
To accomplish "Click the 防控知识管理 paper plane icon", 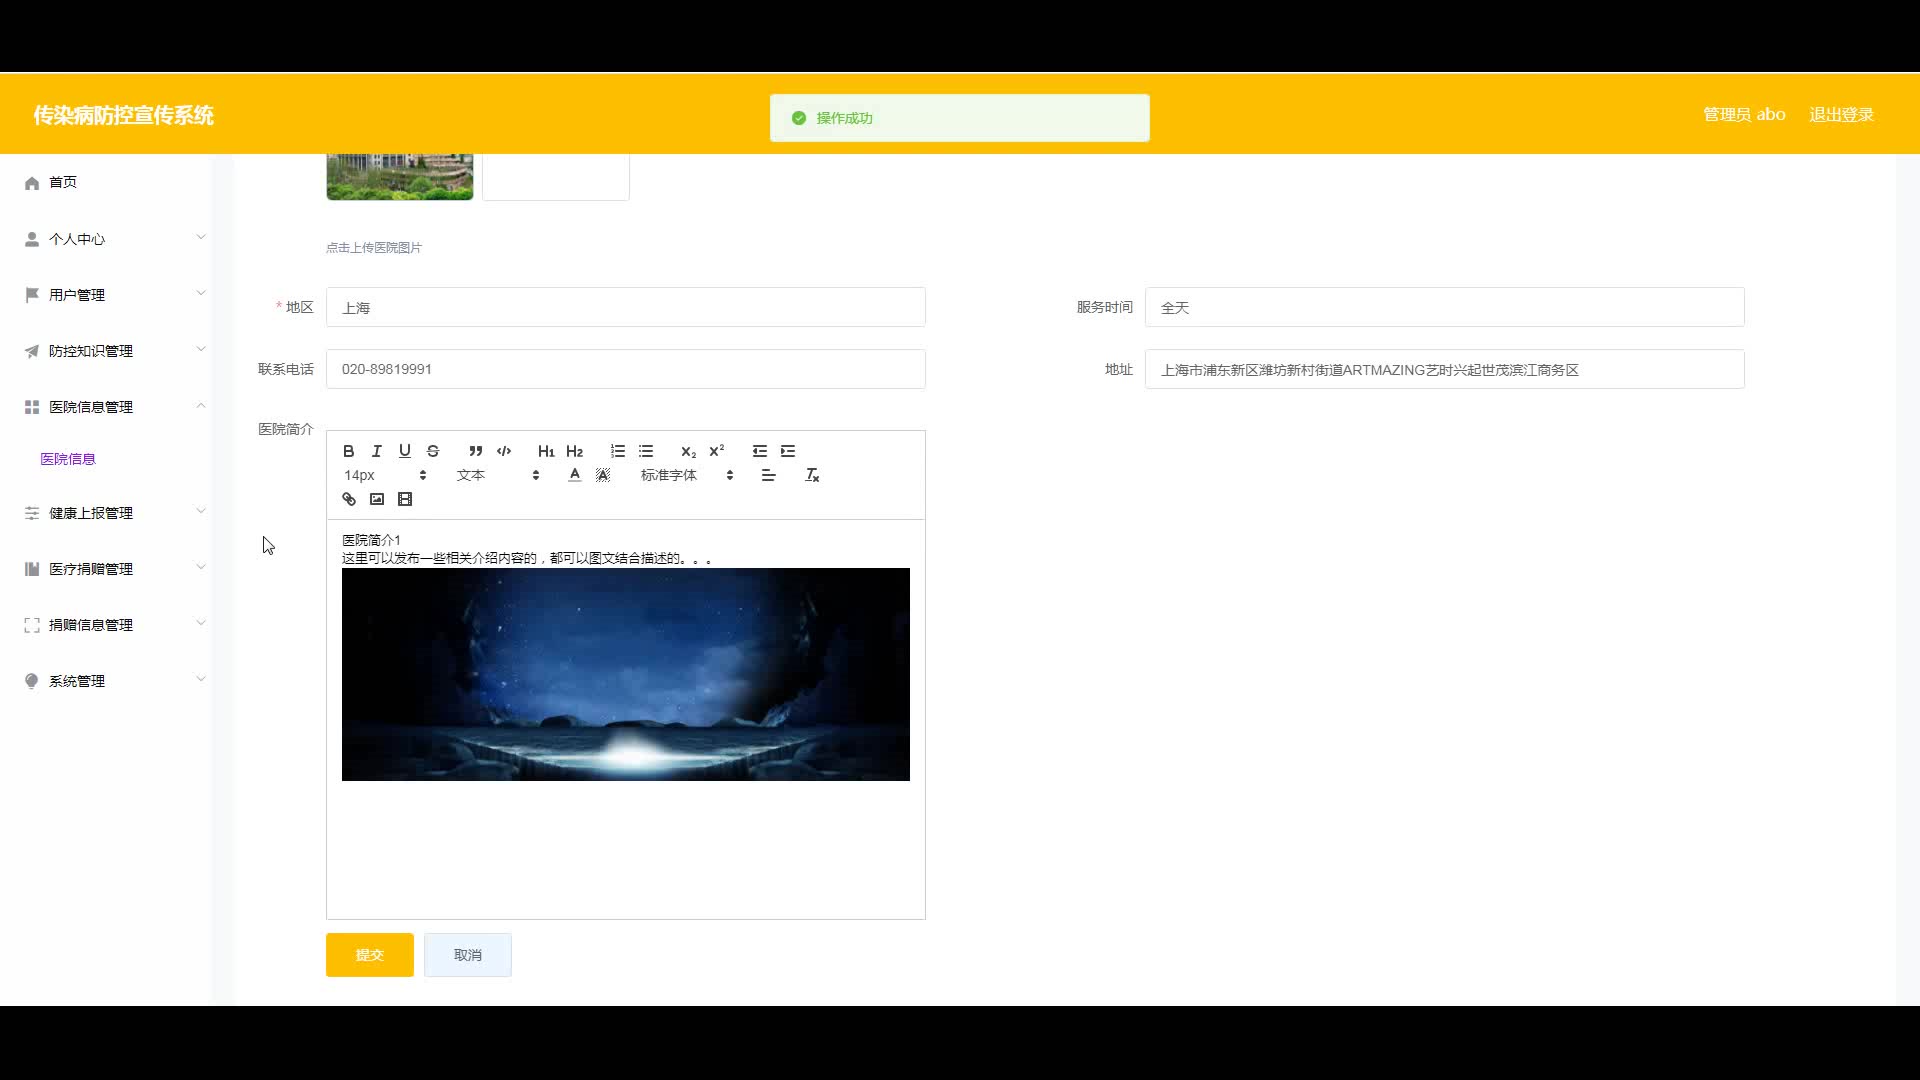I will click(x=32, y=351).
